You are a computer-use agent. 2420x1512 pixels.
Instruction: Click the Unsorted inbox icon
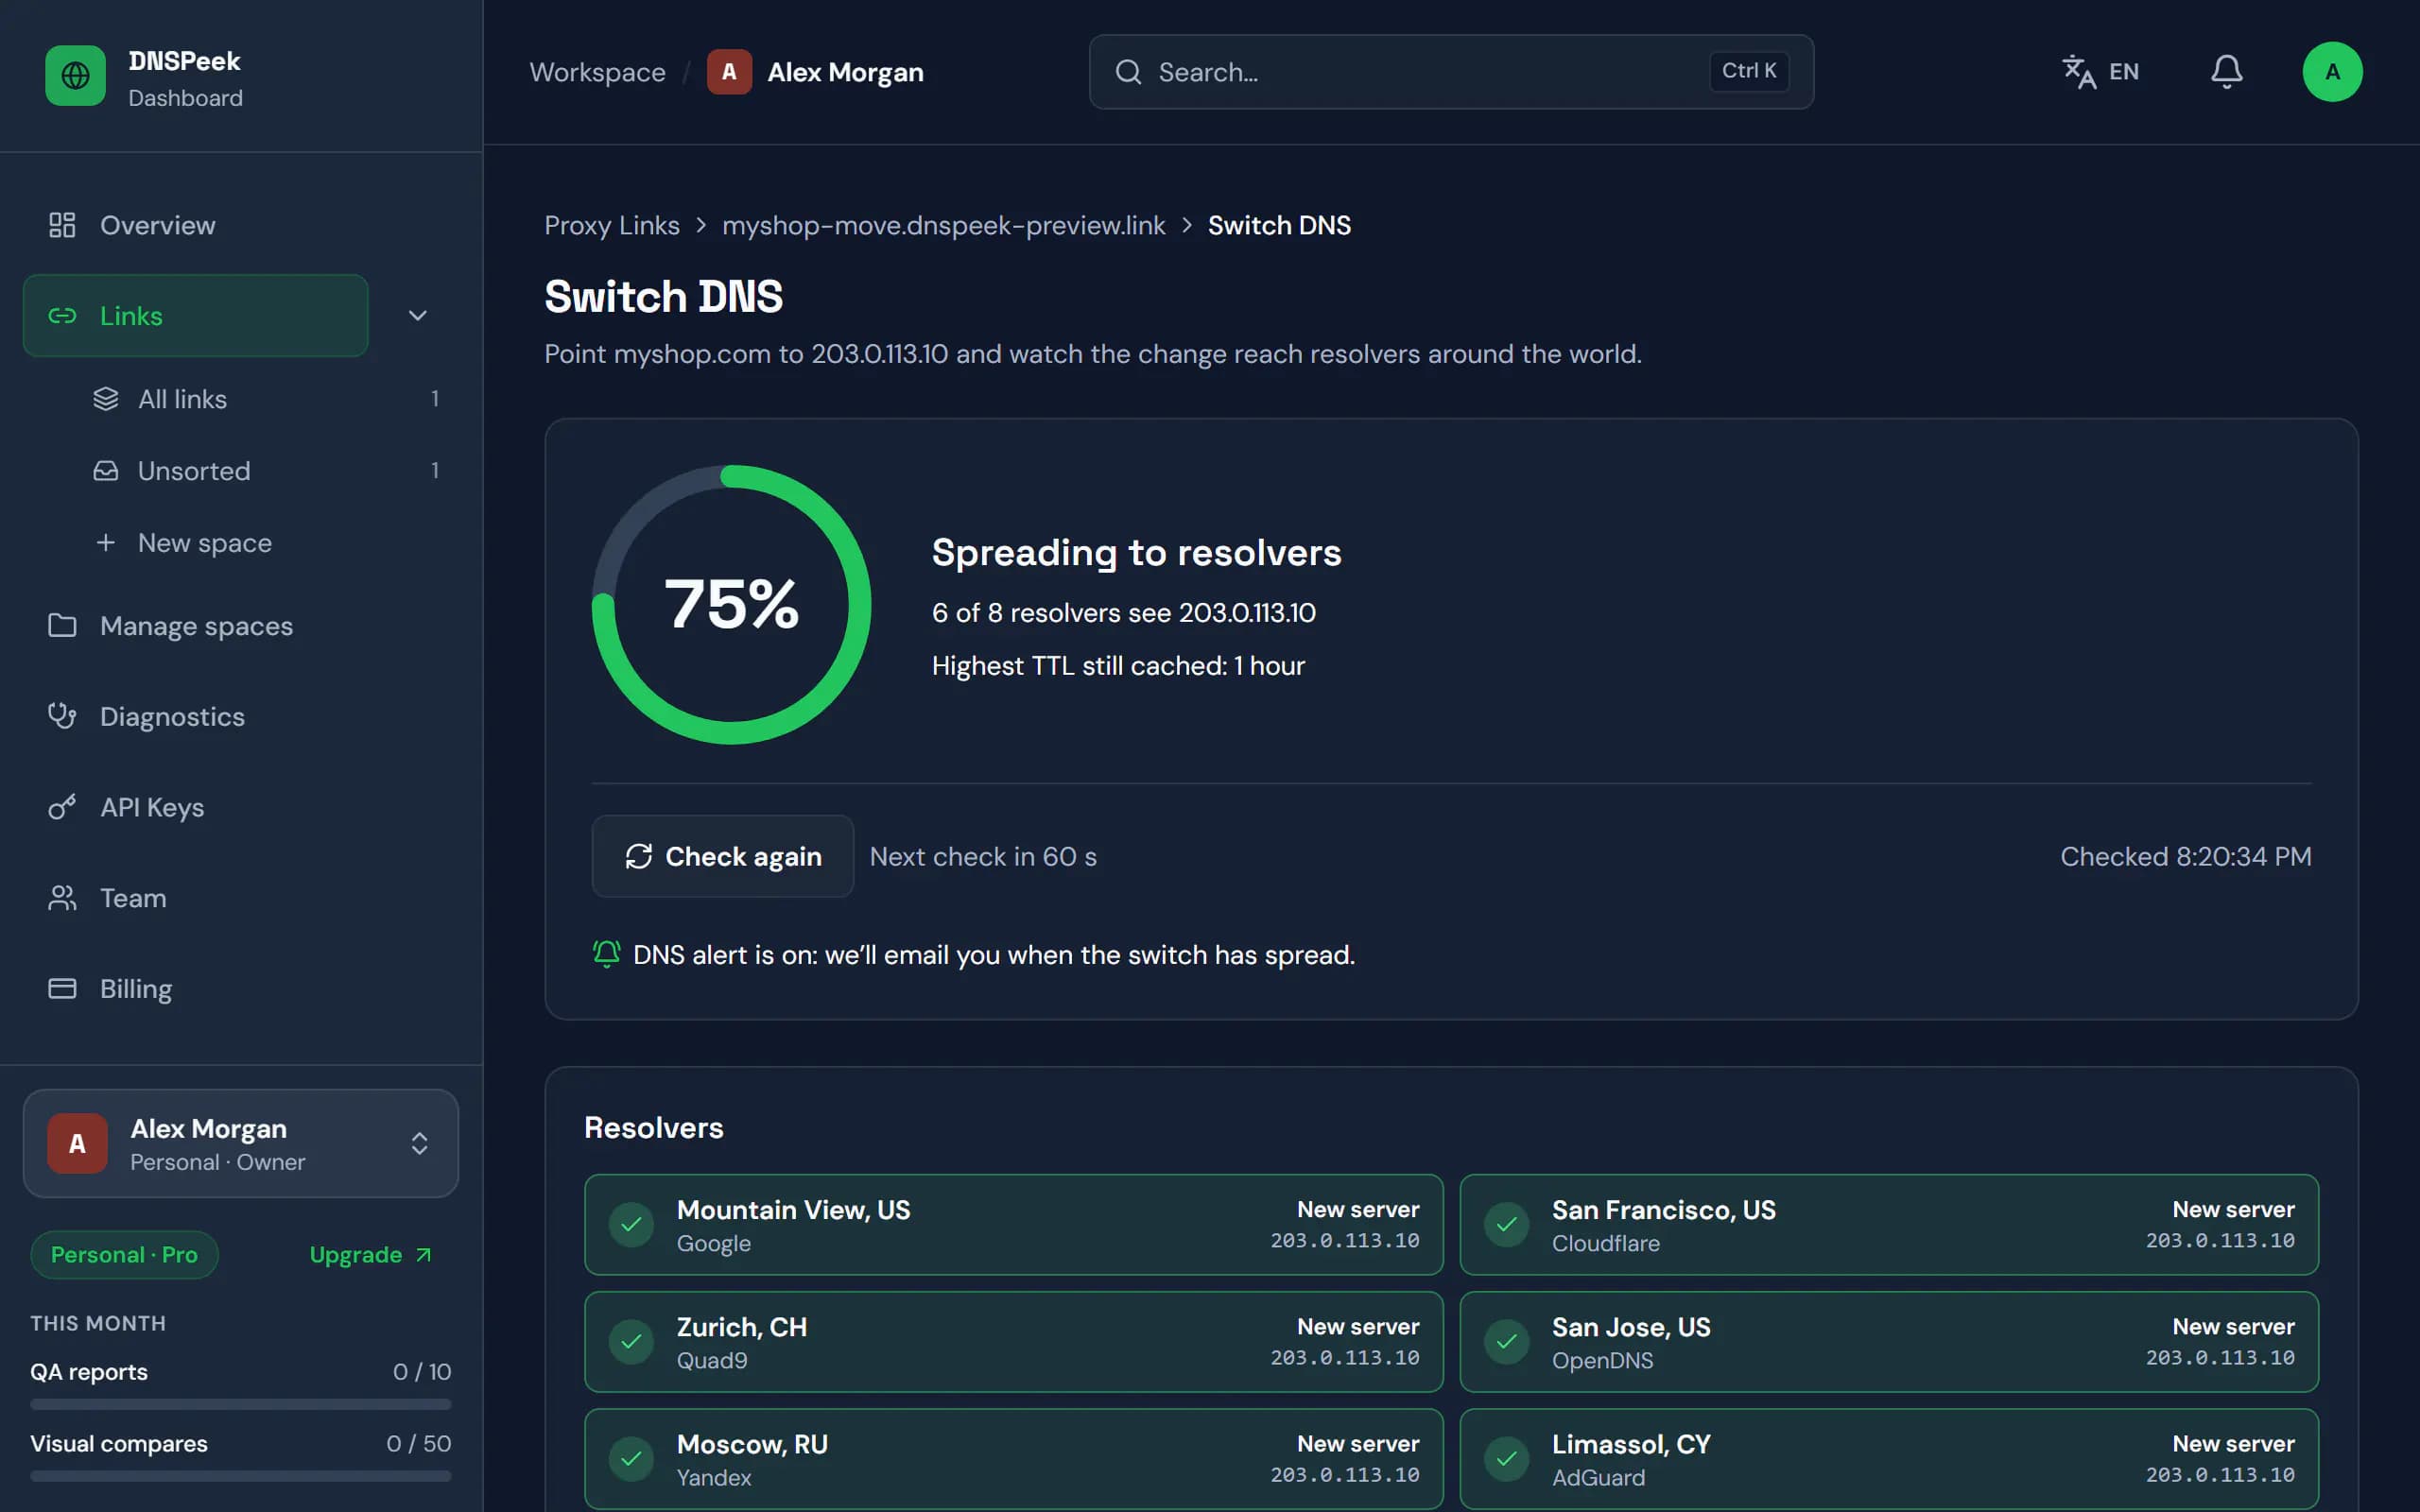(x=106, y=471)
